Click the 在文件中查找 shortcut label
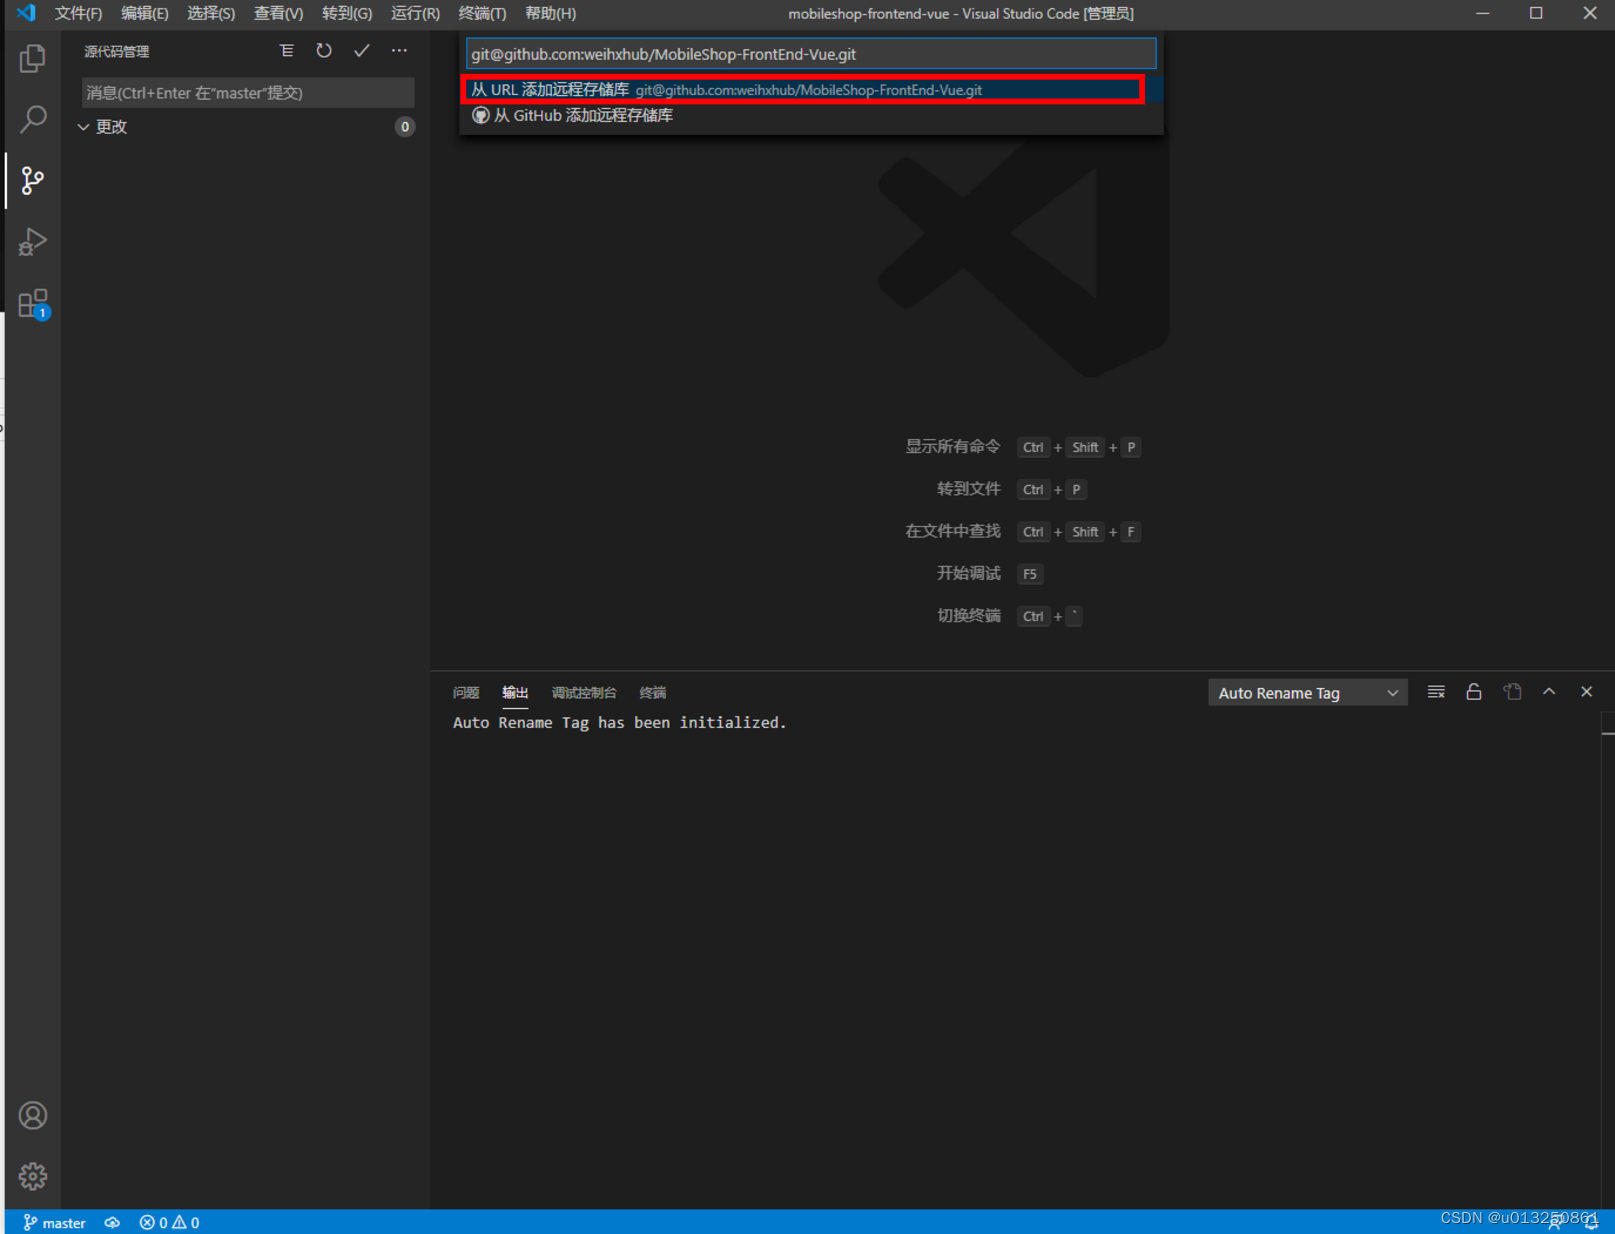 953,531
